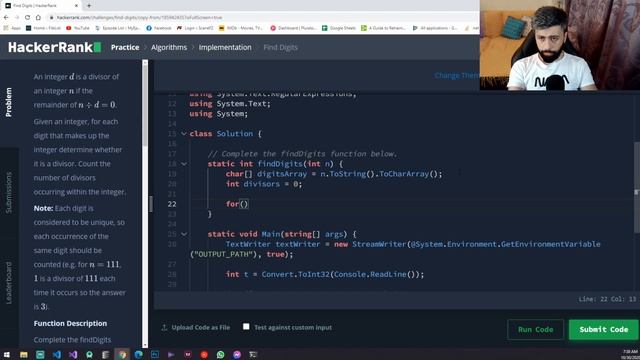The height and width of the screenshot is (360, 640).
Task: Open Messenger from the taskbar
Action: point(237,355)
